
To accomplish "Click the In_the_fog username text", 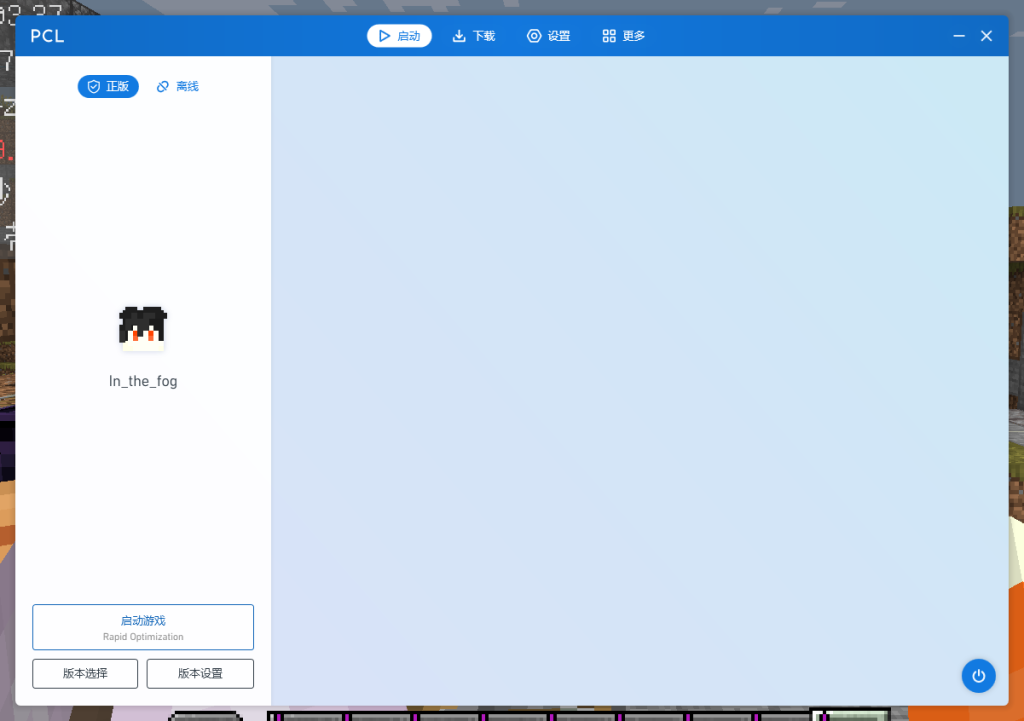I will [x=143, y=381].
